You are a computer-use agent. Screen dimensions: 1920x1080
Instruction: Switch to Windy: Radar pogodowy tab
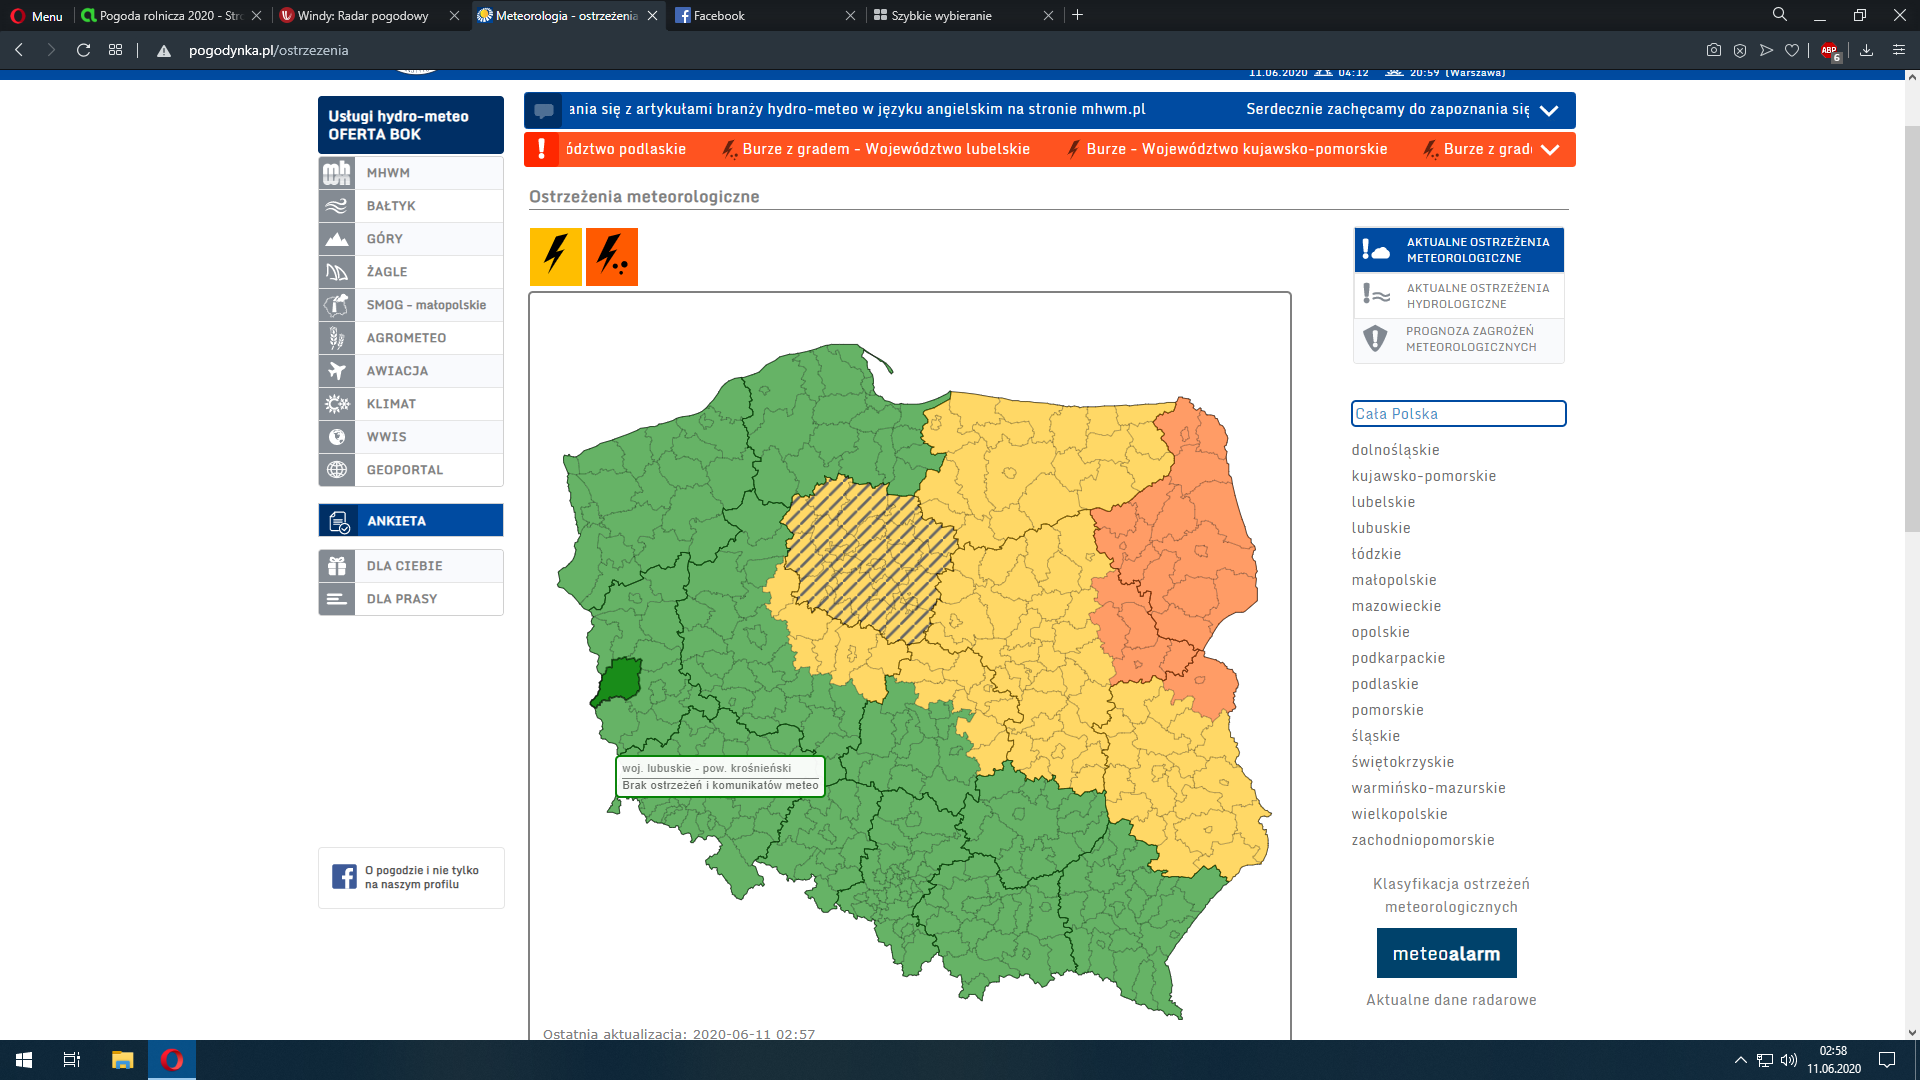pyautogui.click(x=362, y=15)
